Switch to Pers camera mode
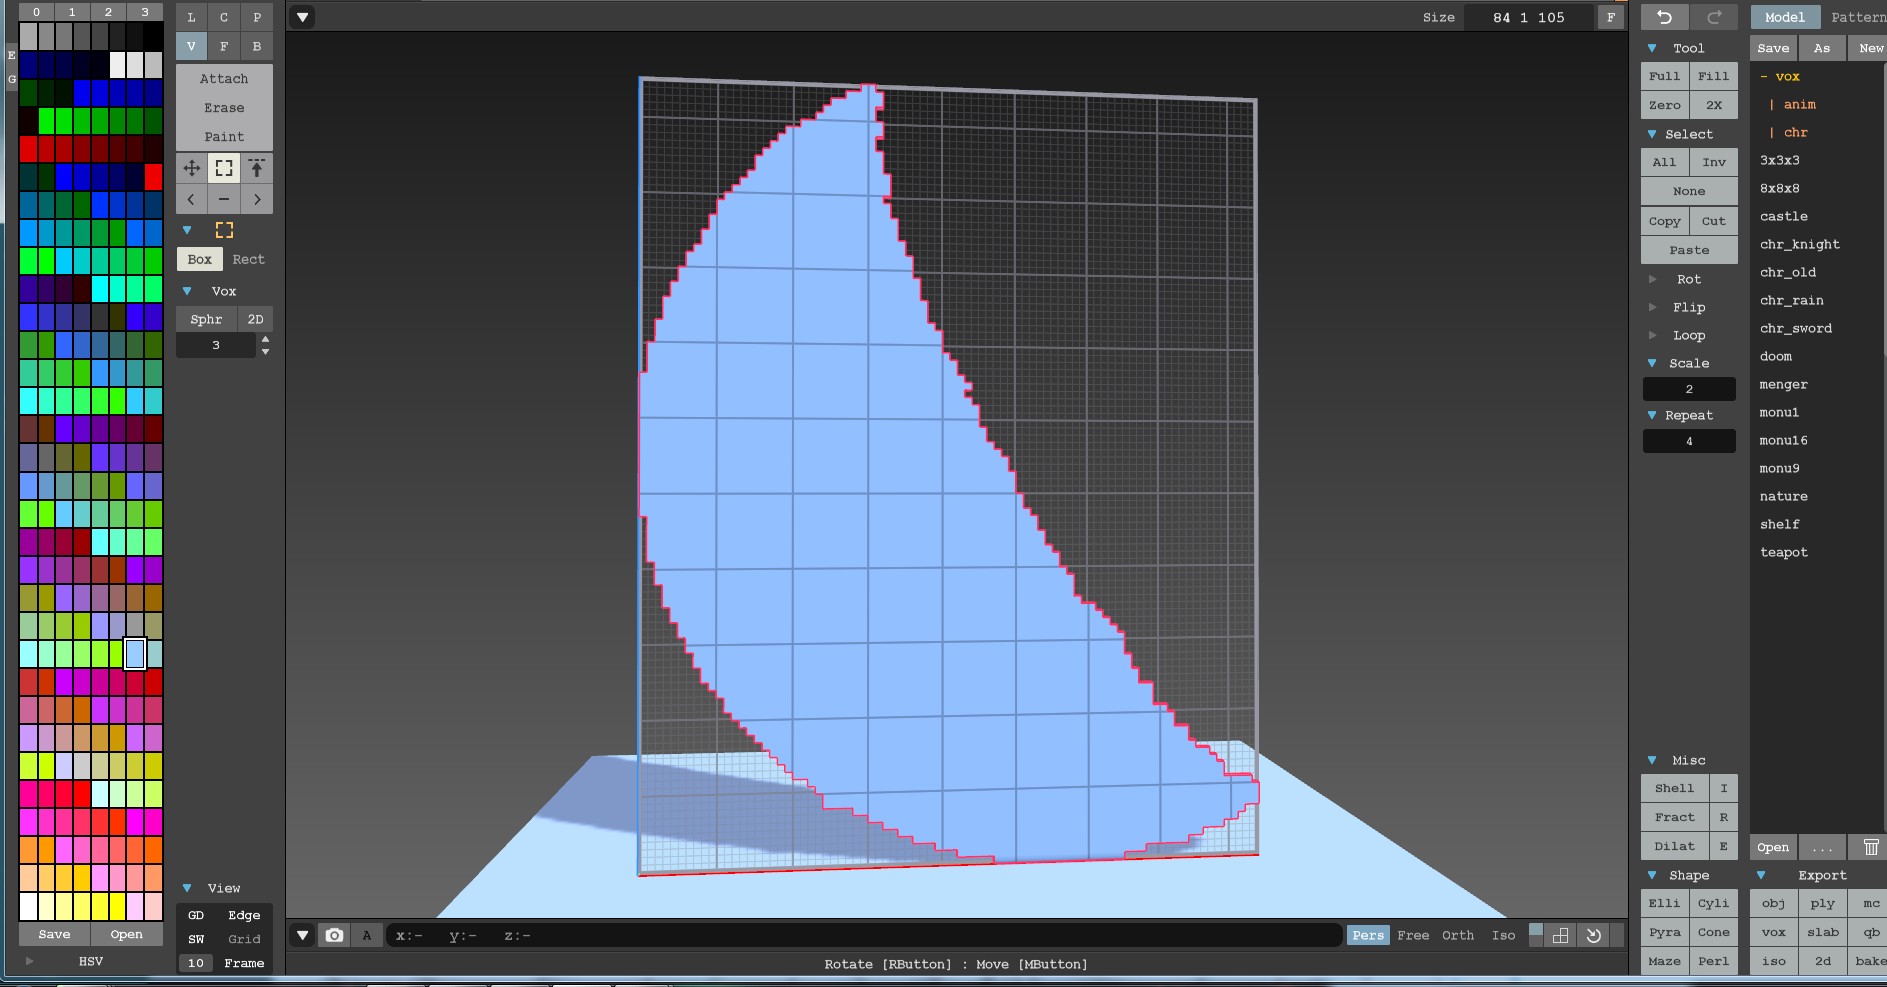 point(1368,935)
